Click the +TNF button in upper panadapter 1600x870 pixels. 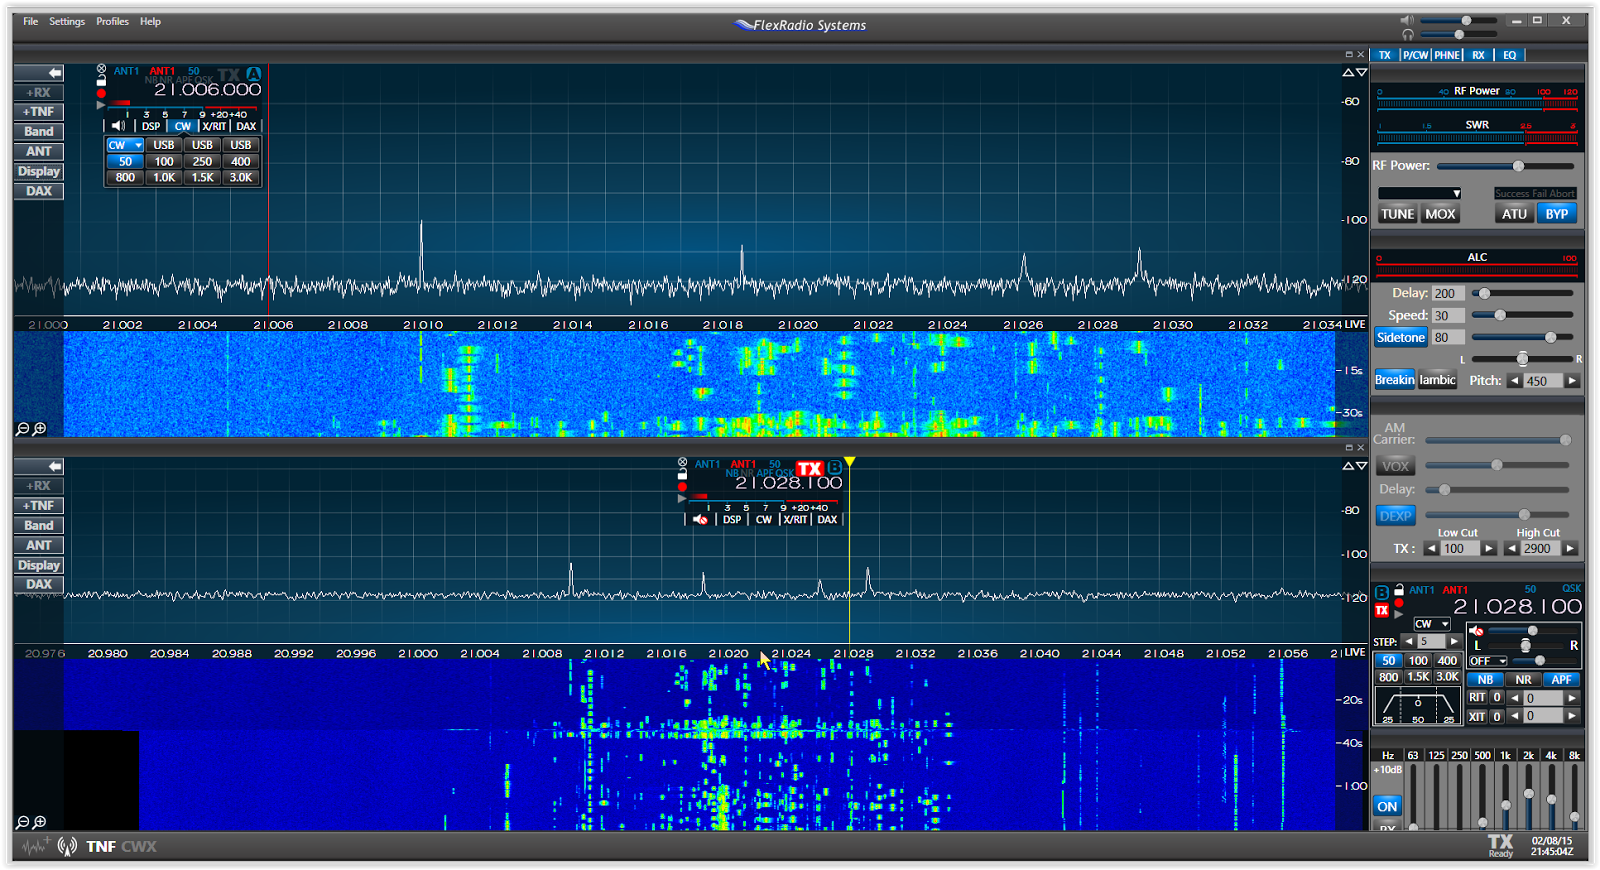pyautogui.click(x=39, y=112)
